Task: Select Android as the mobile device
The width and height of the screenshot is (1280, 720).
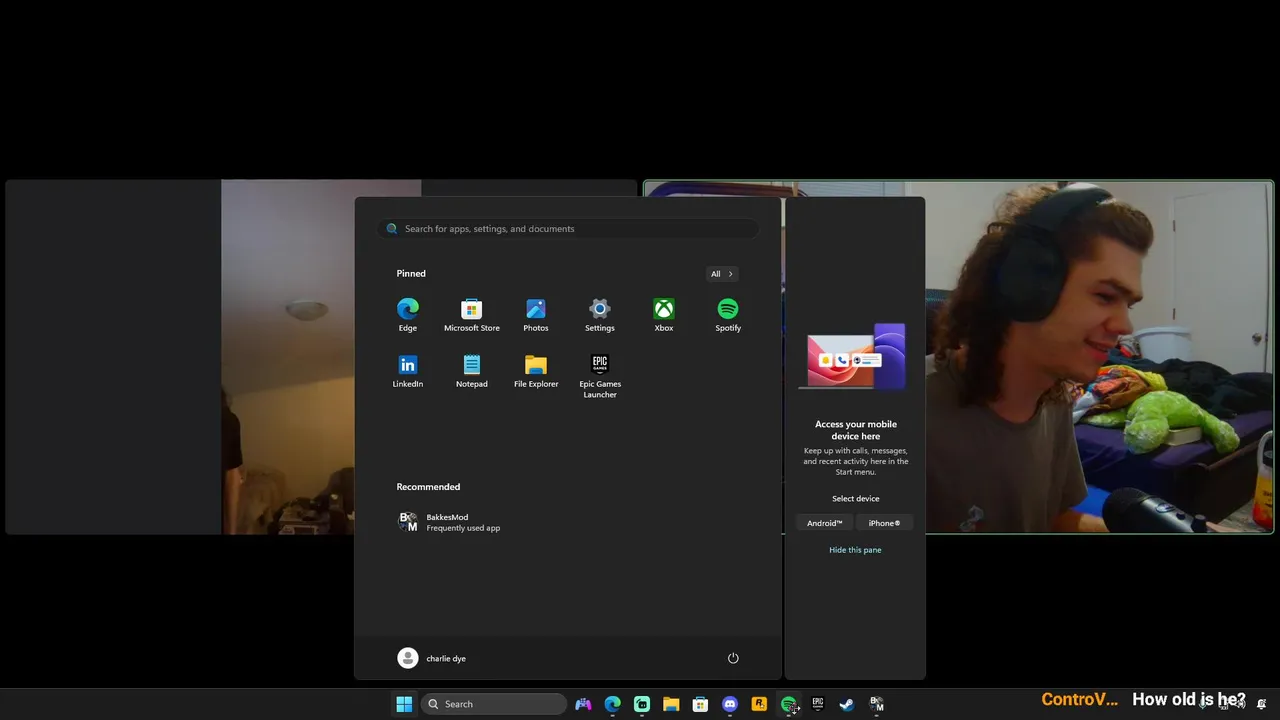Action: pyautogui.click(x=825, y=523)
